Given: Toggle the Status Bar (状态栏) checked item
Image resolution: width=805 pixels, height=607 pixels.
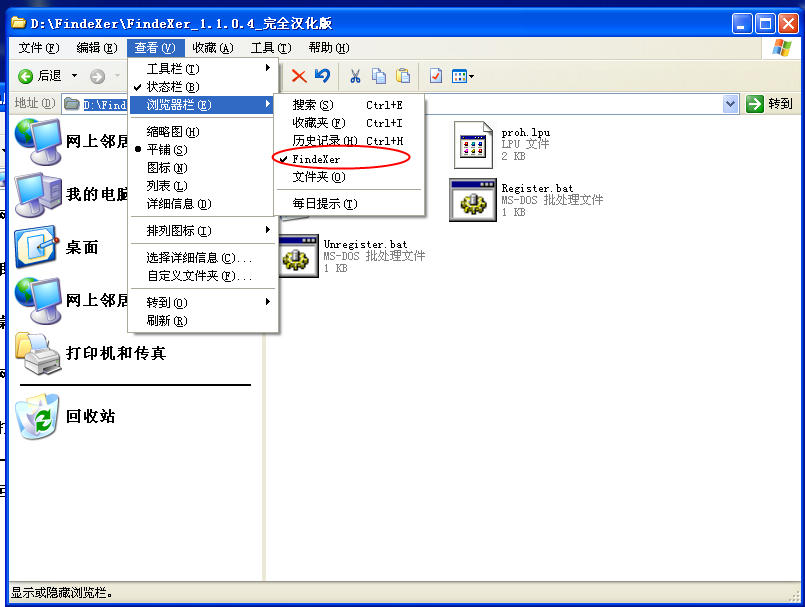Looking at the screenshot, I should point(203,87).
